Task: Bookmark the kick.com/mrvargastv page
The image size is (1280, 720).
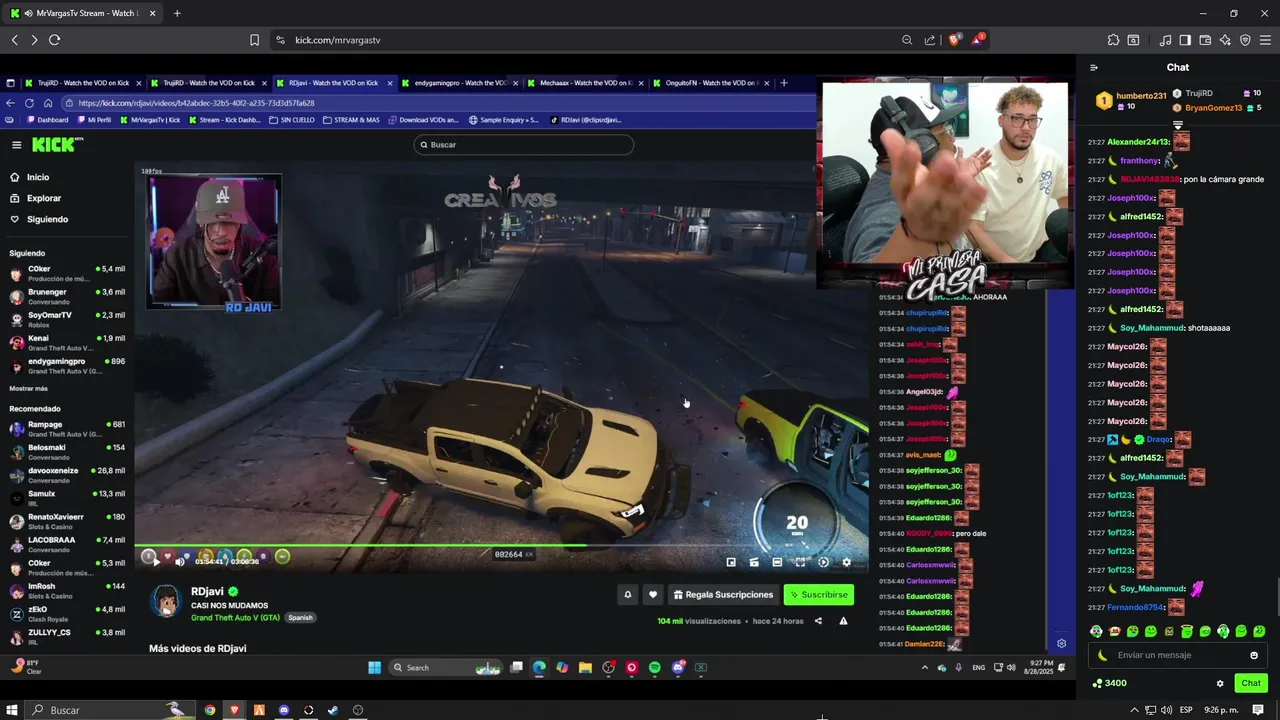Action: click(x=254, y=40)
